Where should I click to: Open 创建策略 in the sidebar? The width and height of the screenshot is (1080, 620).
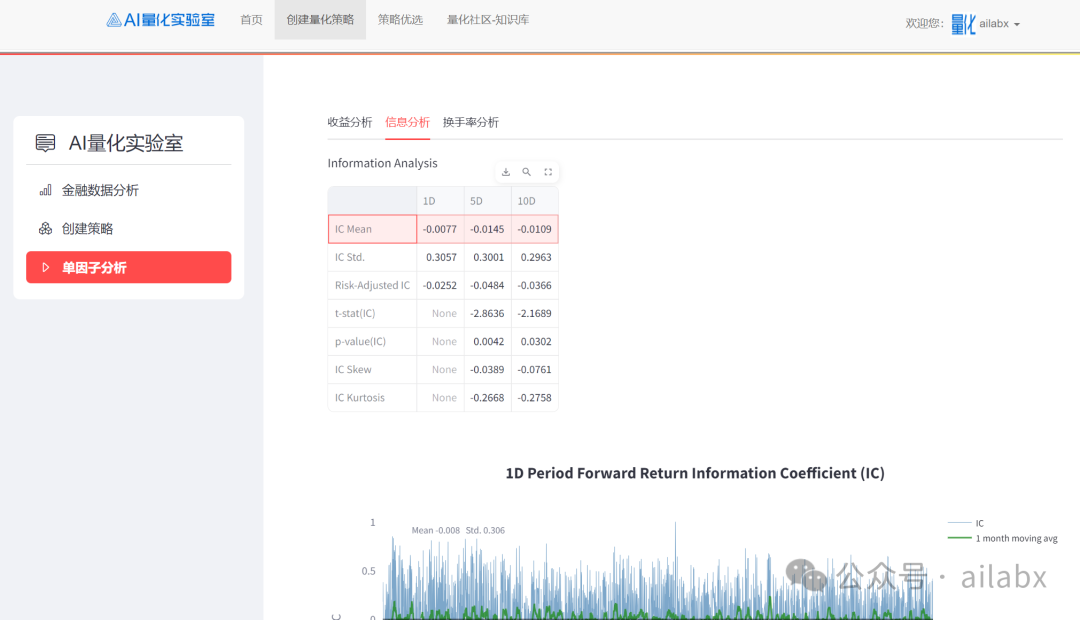pyautogui.click(x=87, y=229)
